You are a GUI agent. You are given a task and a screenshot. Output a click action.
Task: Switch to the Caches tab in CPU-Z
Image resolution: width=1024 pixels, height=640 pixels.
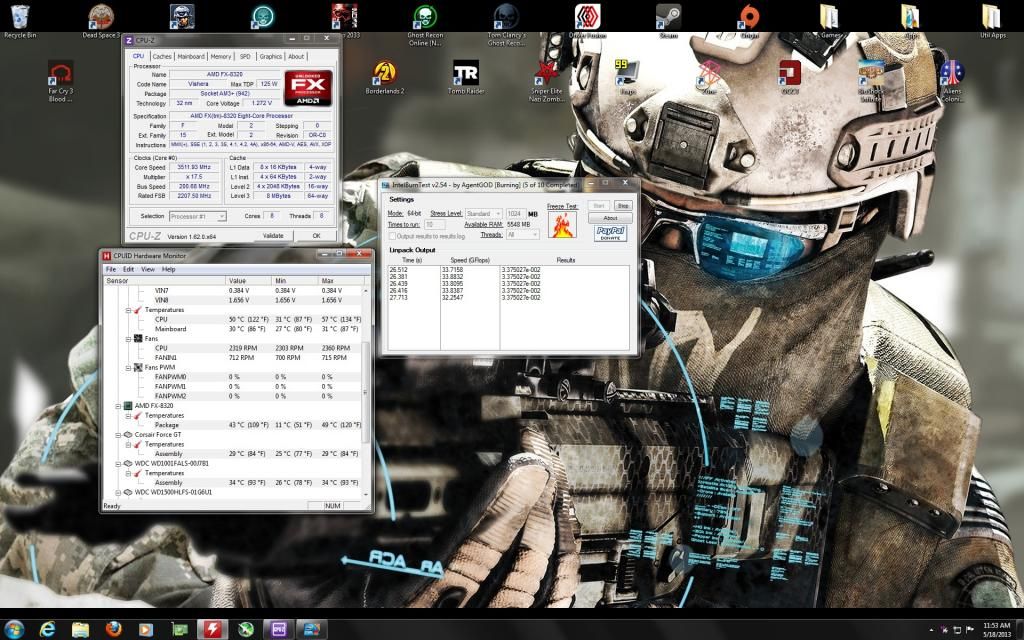click(x=161, y=57)
